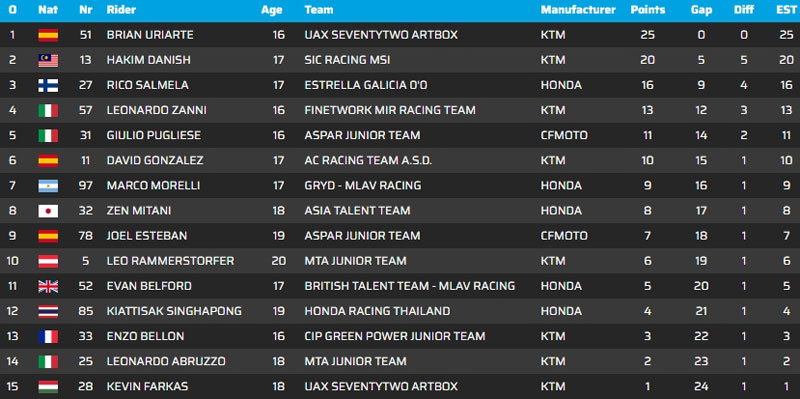This screenshot has width=800, height=399.
Task: Click the Malaysian flag beside Hakim Danish
Action: [48, 60]
